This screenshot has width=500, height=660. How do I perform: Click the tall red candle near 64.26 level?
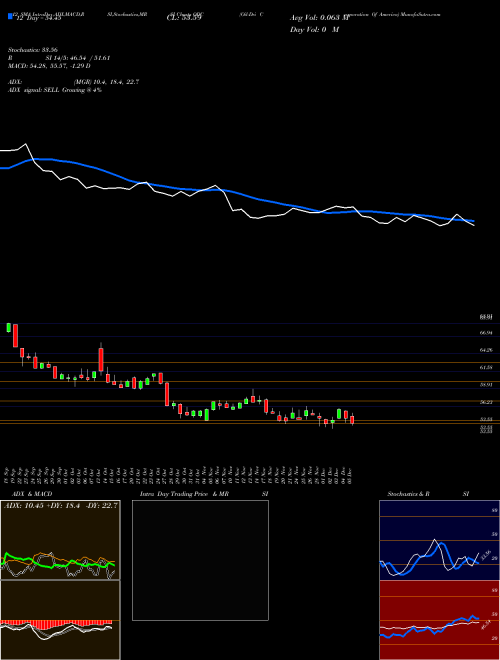(101, 360)
